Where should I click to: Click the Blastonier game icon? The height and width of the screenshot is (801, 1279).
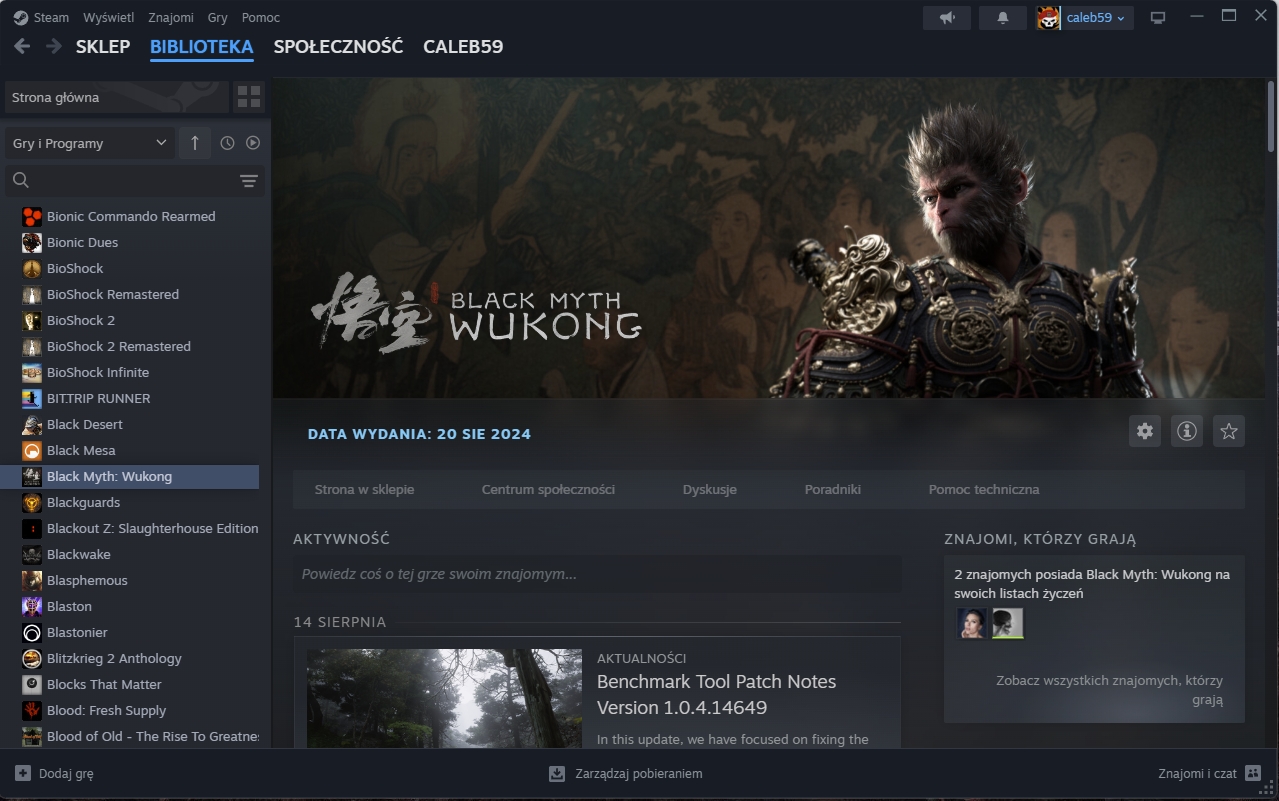coord(31,632)
